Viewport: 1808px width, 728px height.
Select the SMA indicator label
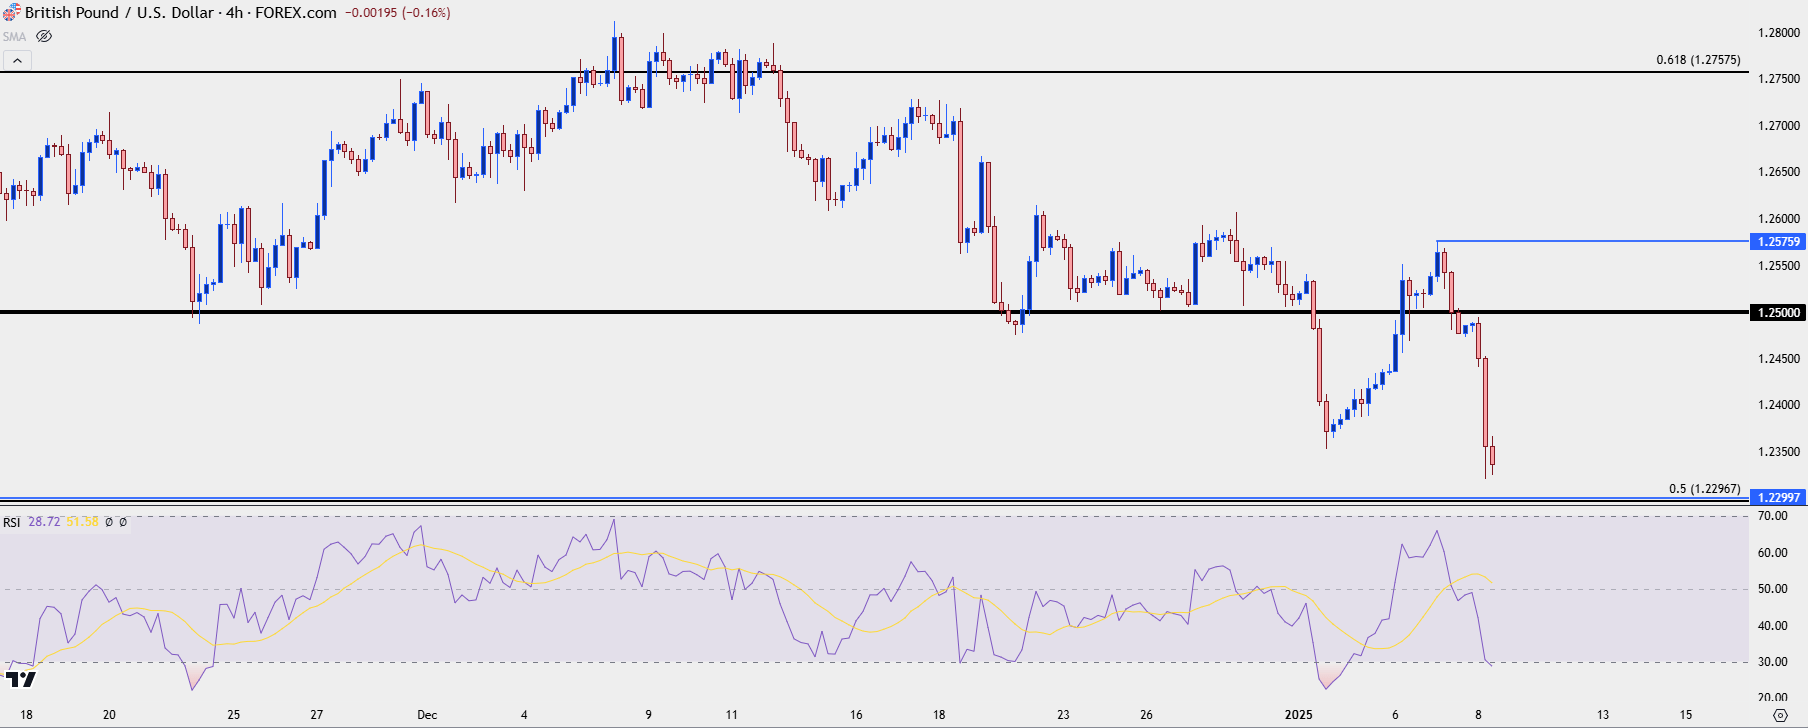click(x=14, y=36)
